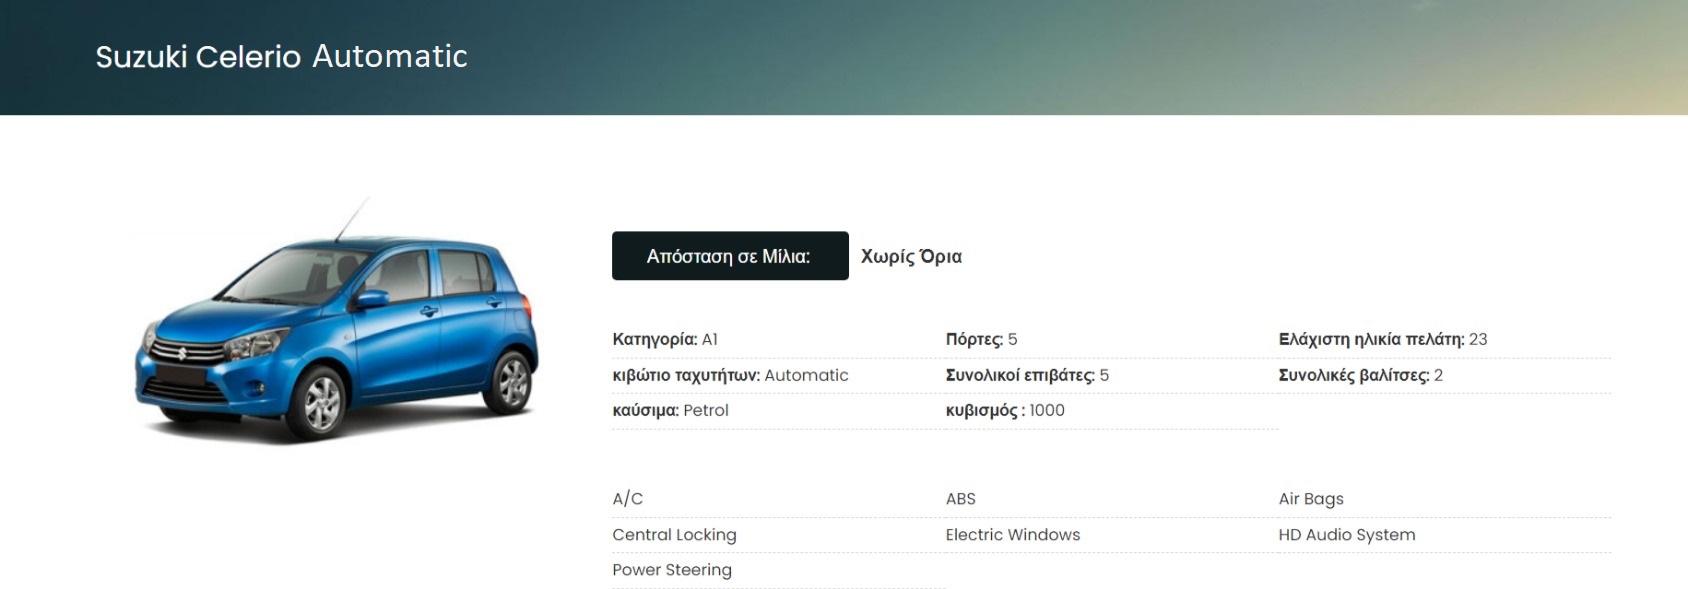Select the Χωρίς Όρια text

[911, 256]
